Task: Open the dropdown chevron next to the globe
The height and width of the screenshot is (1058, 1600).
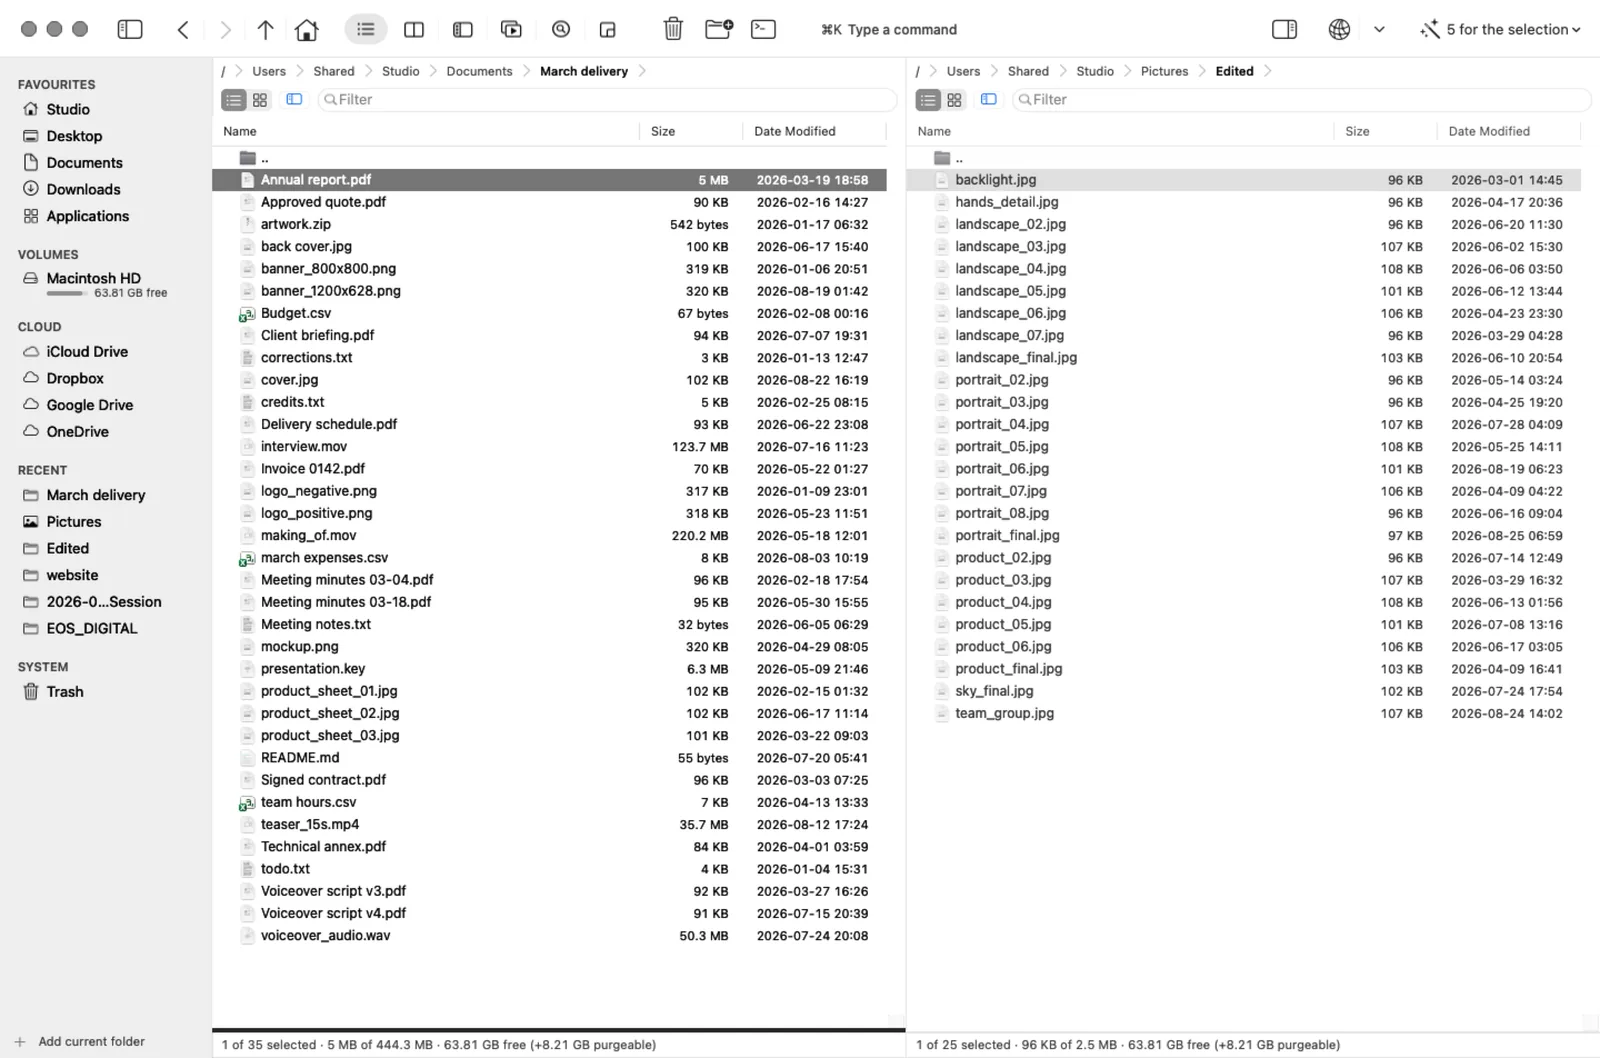Action: pyautogui.click(x=1379, y=30)
